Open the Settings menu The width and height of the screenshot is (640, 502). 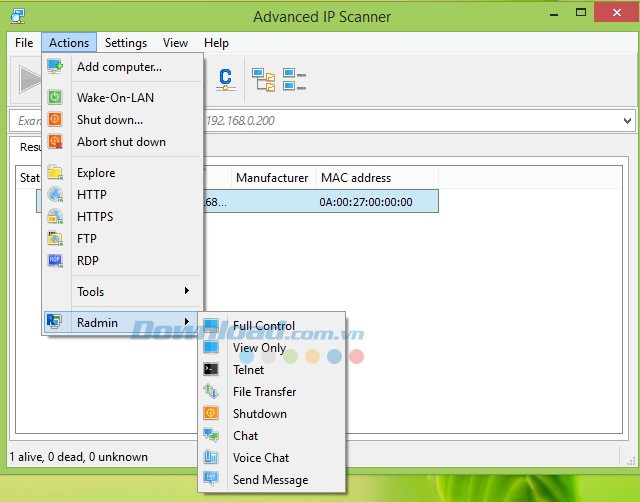[x=126, y=43]
